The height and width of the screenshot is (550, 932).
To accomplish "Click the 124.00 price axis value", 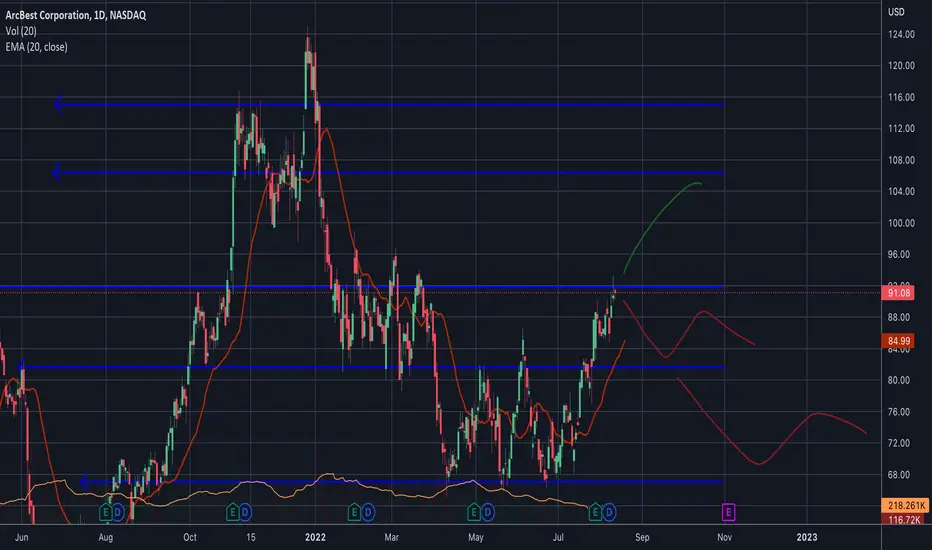I will coord(901,34).
